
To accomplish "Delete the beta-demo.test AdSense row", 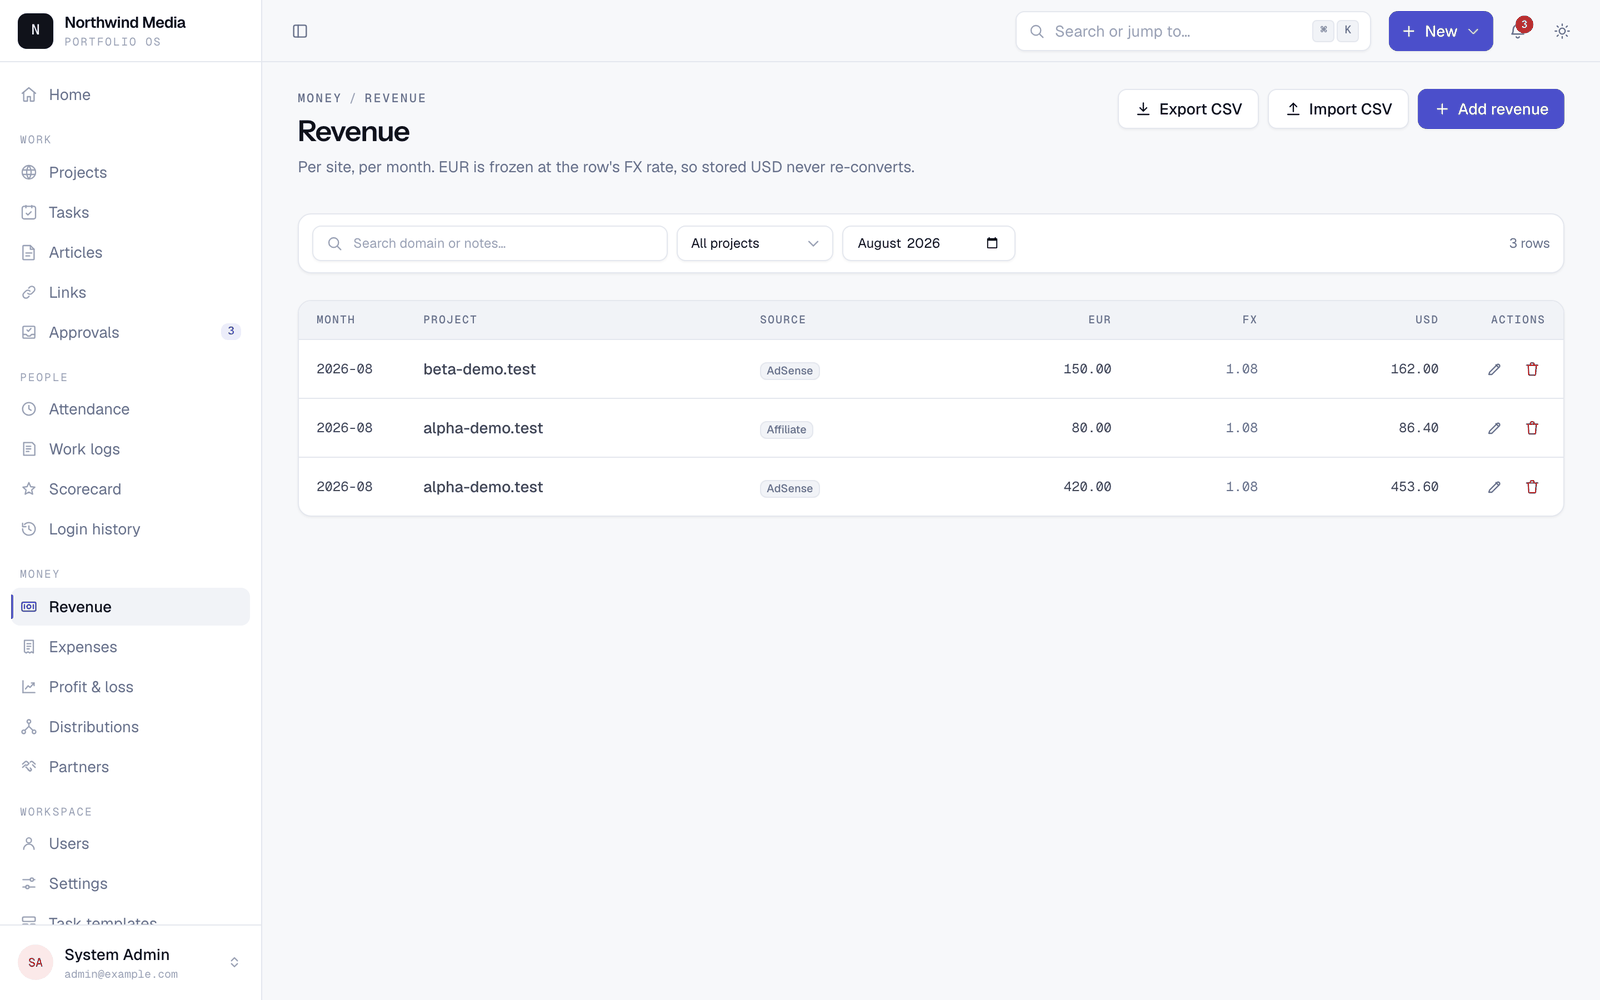I will [1532, 369].
